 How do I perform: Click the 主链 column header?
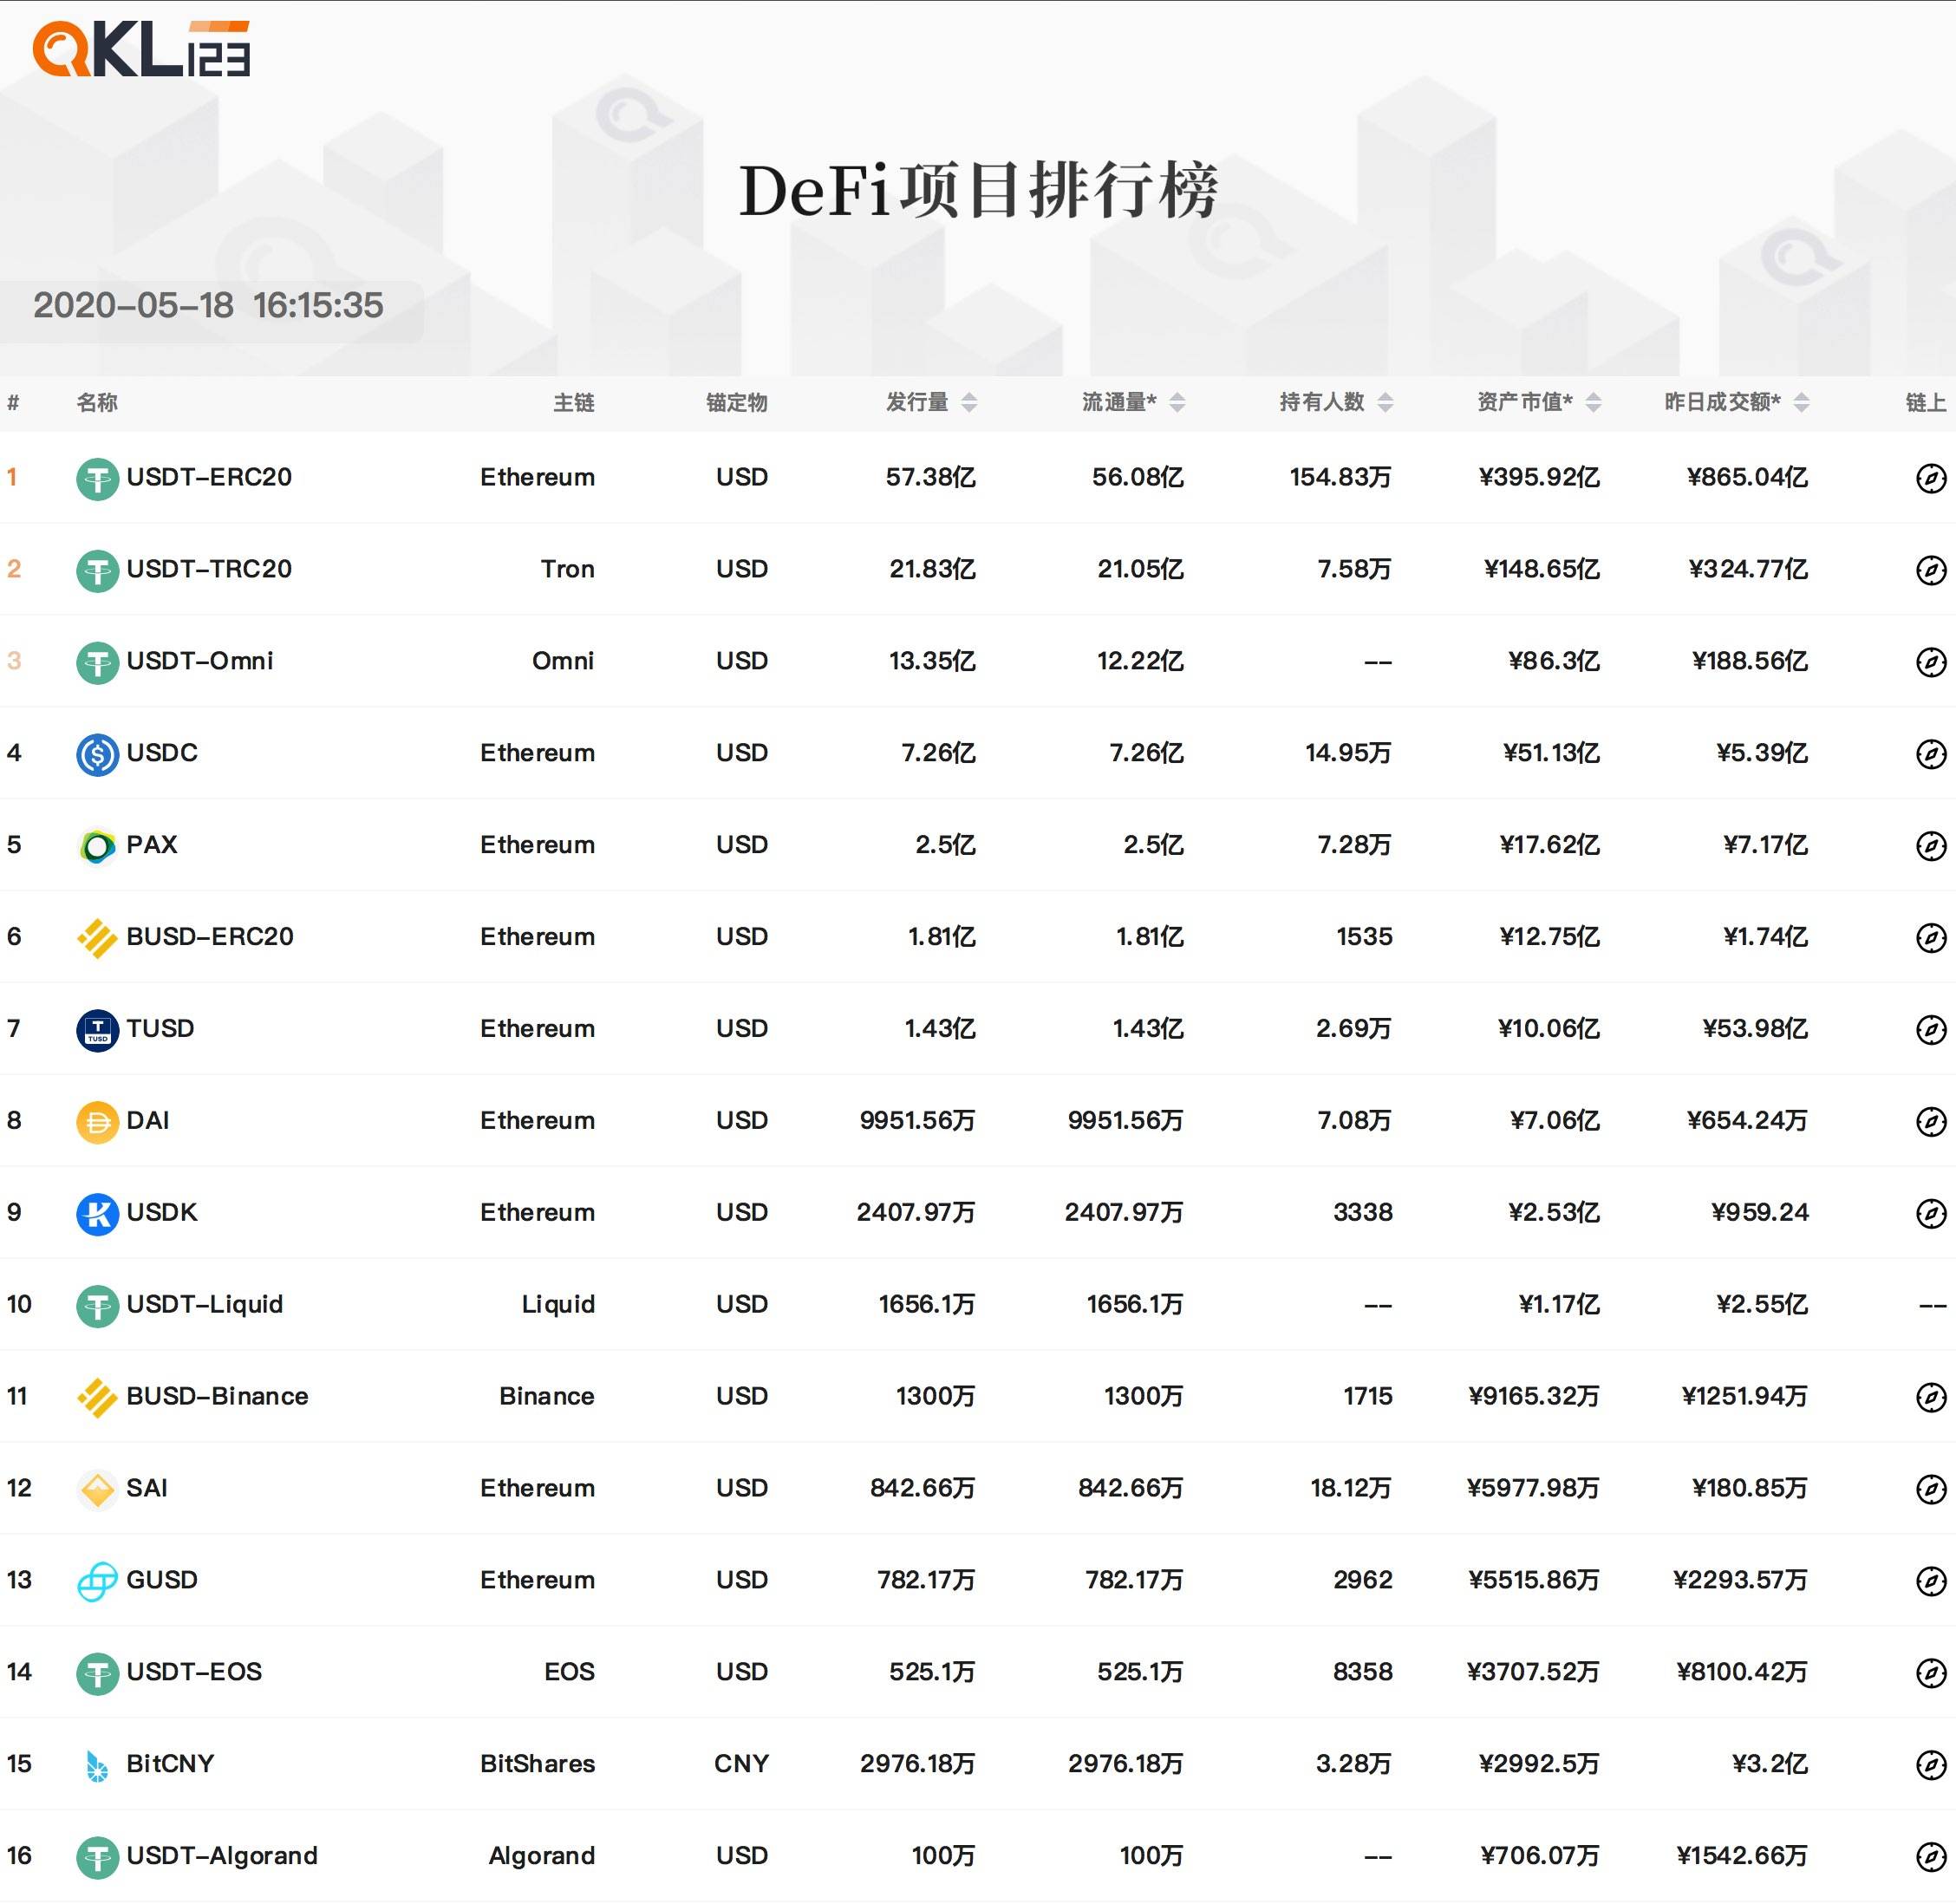pyautogui.click(x=574, y=402)
